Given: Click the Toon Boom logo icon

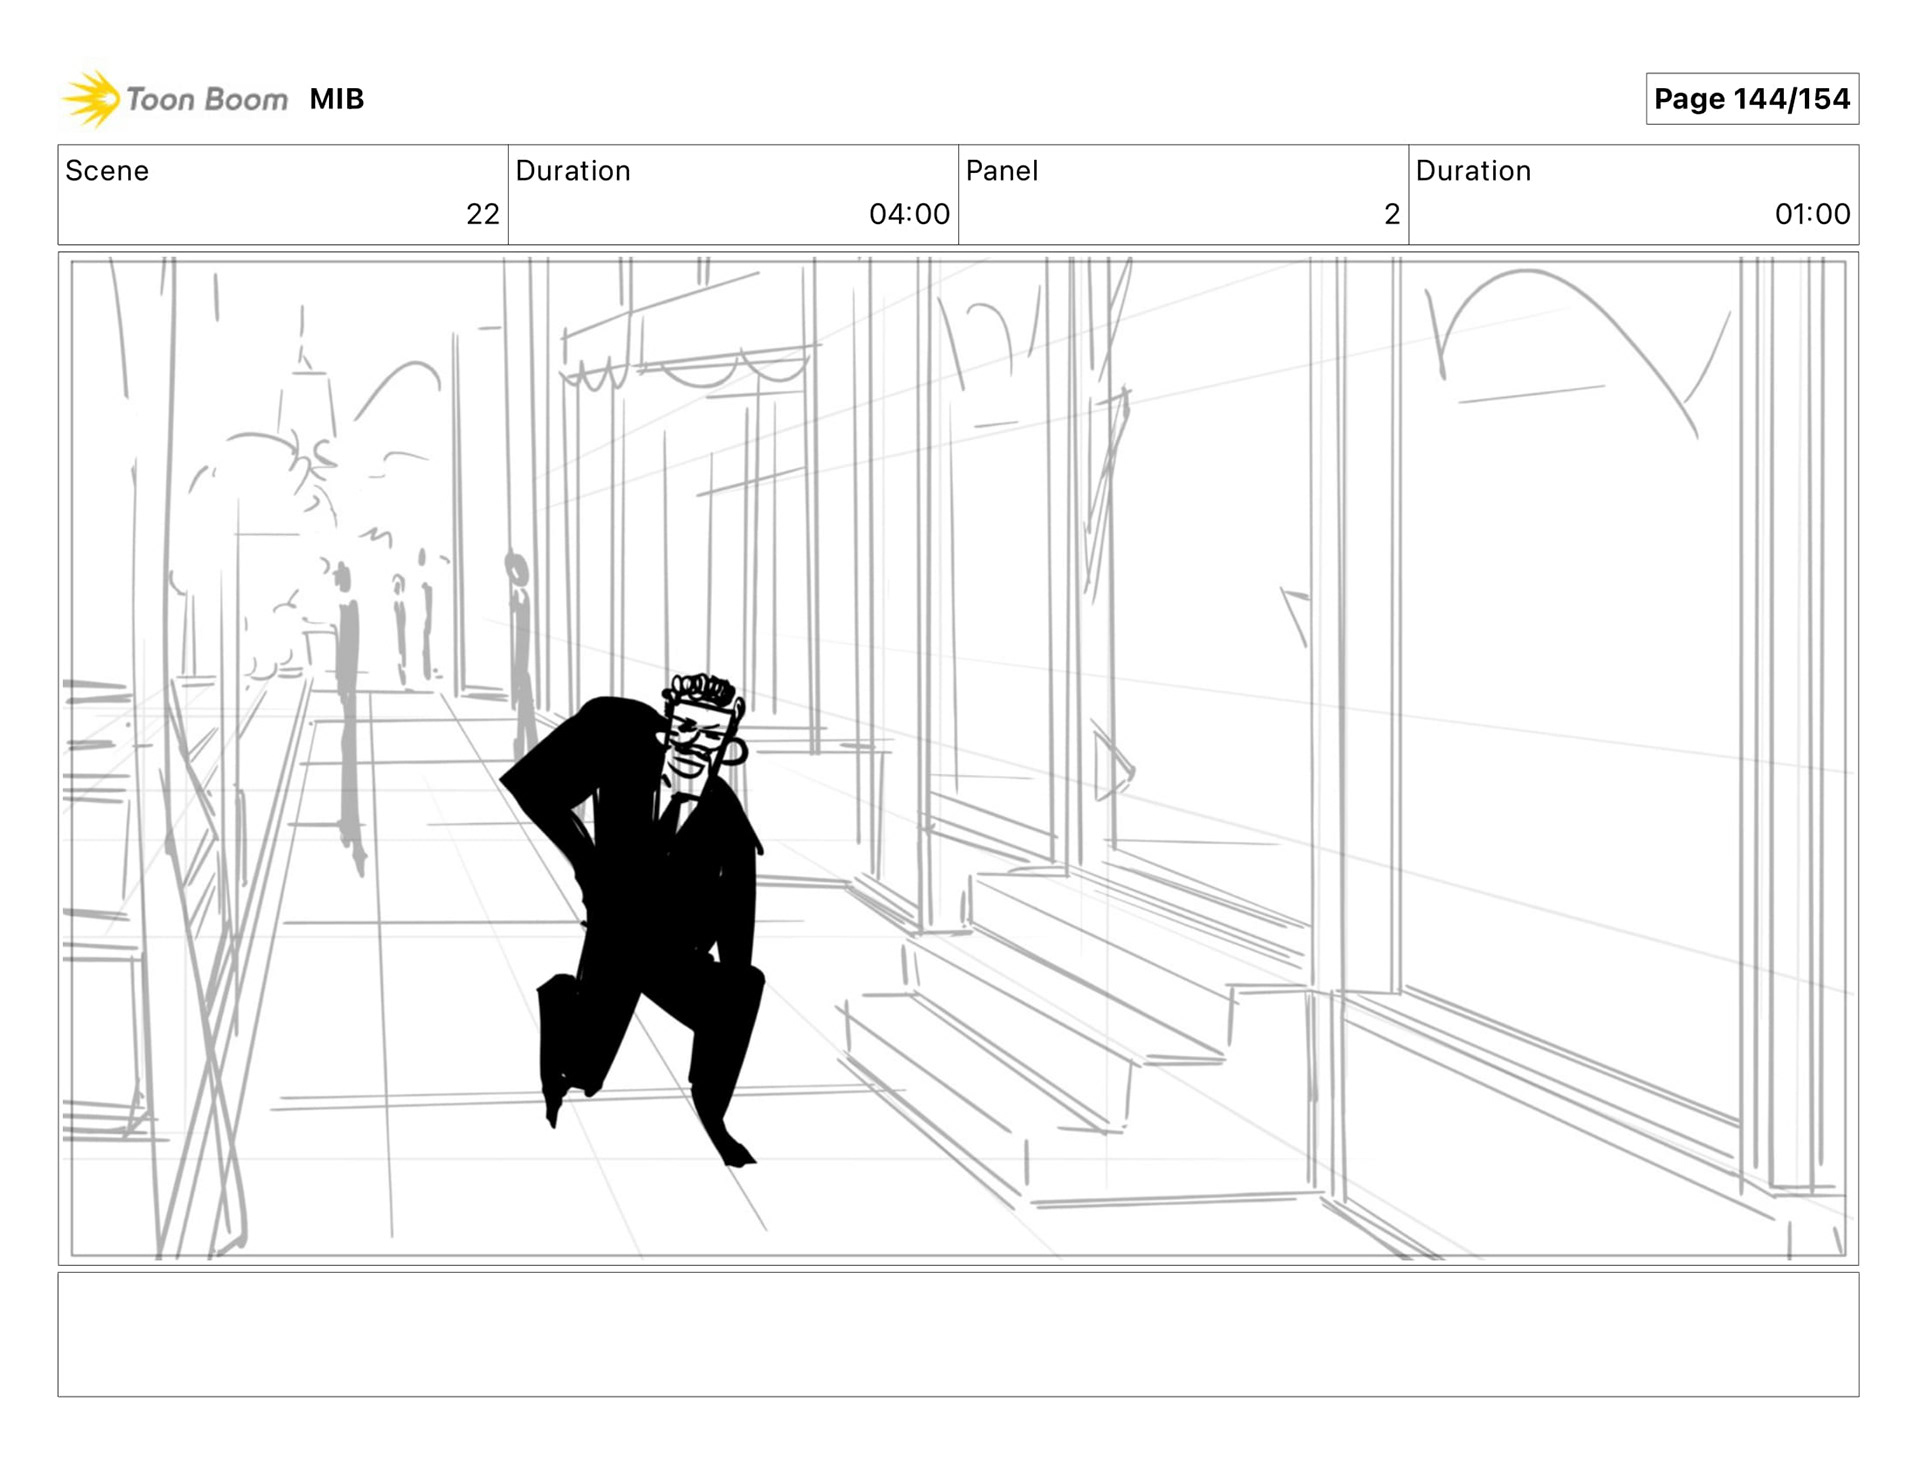Looking at the screenshot, I should 92,99.
